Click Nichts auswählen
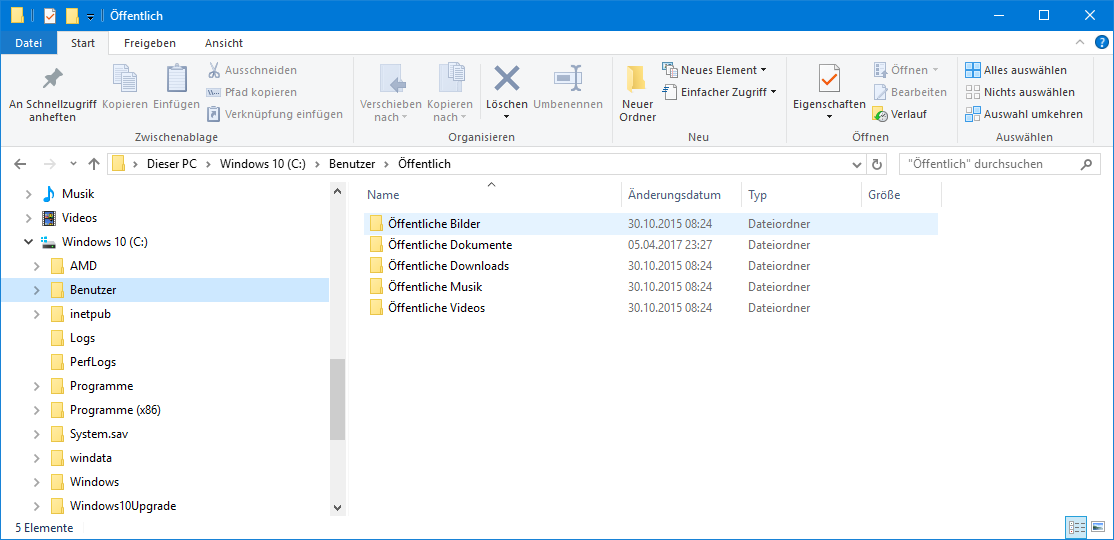The width and height of the screenshot is (1114, 540). 1020,92
